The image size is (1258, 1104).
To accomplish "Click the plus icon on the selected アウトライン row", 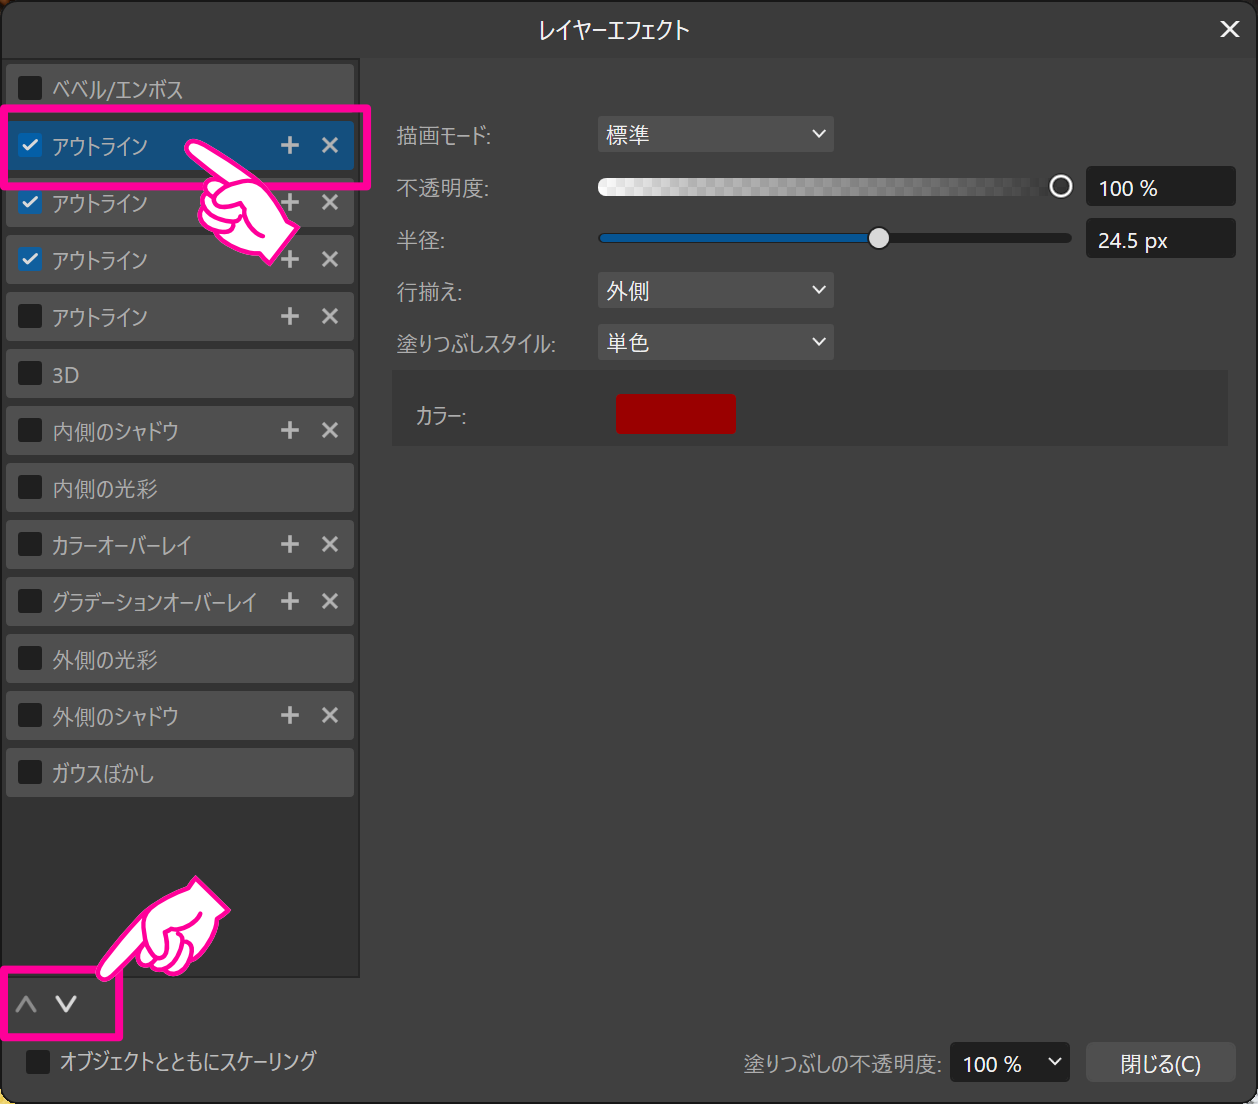I will (290, 146).
